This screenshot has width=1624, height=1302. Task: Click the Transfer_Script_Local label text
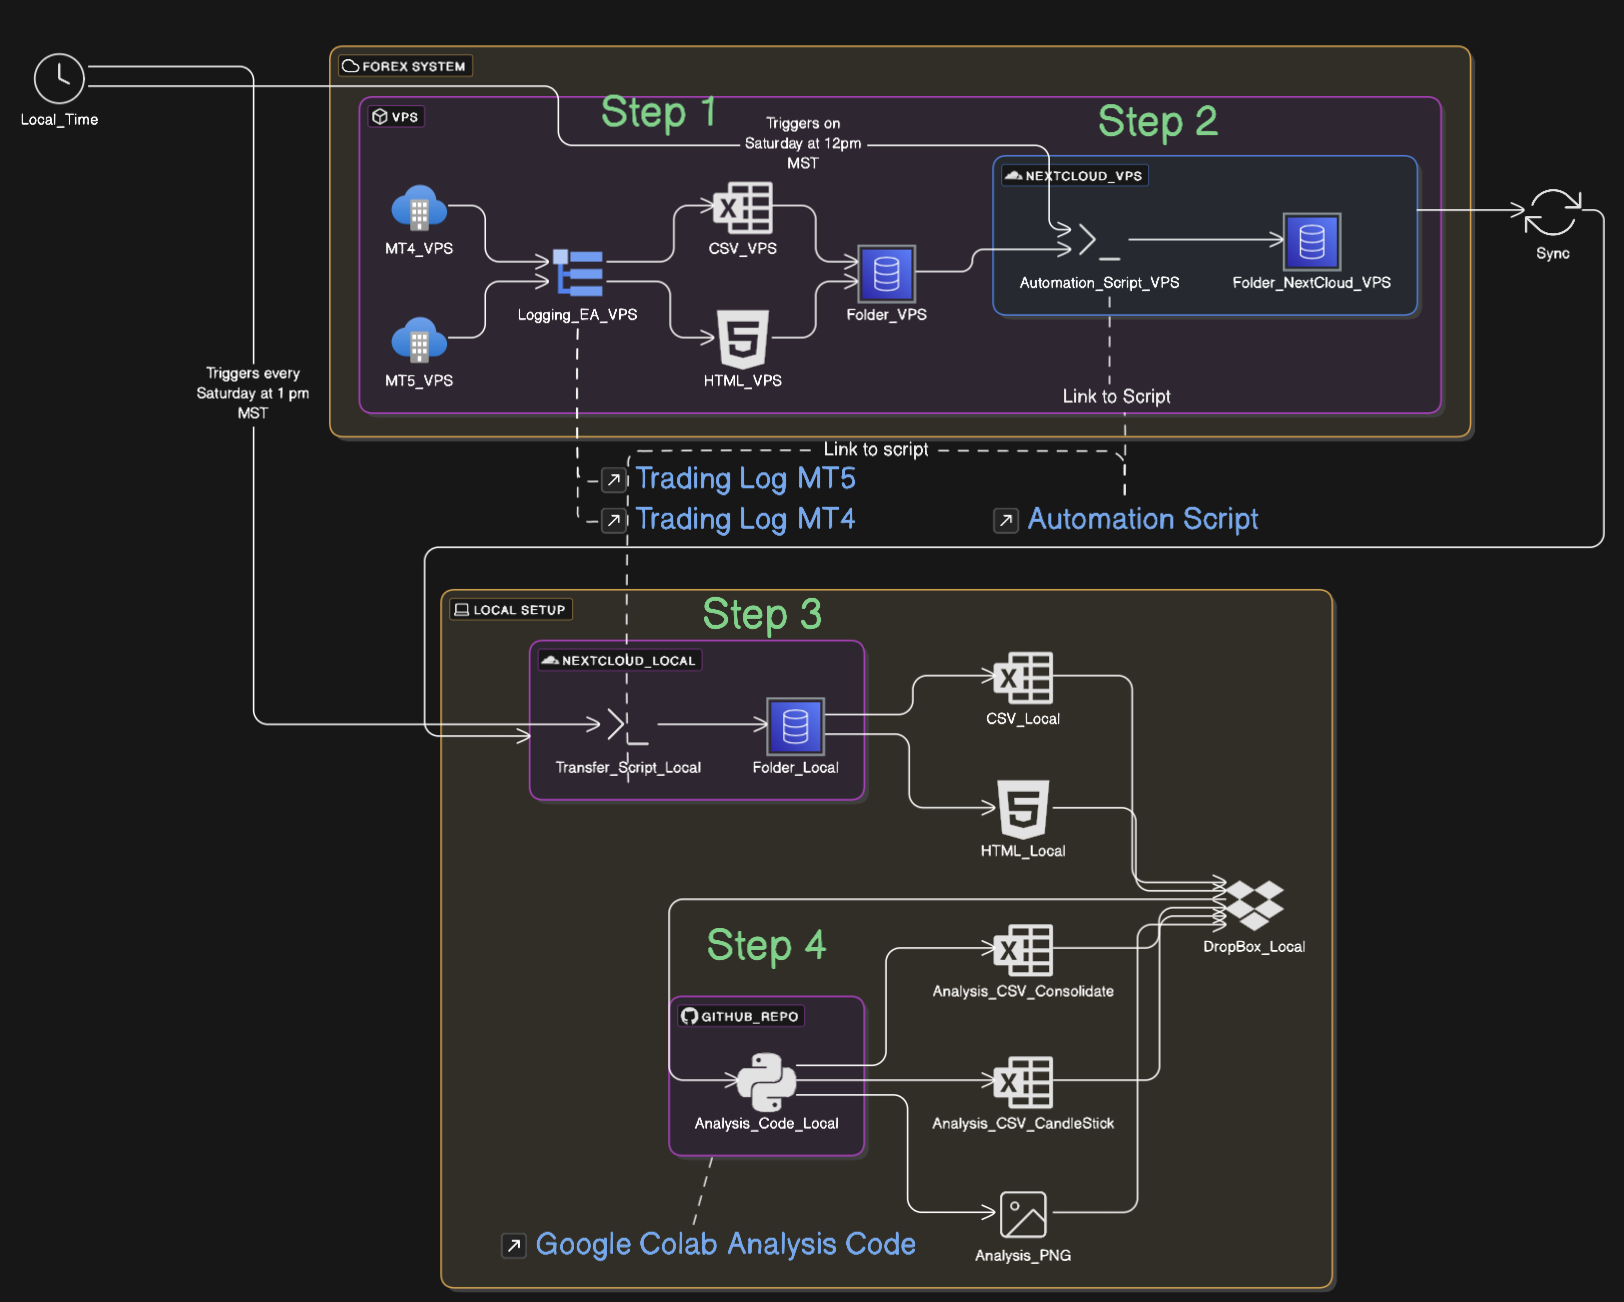click(628, 767)
